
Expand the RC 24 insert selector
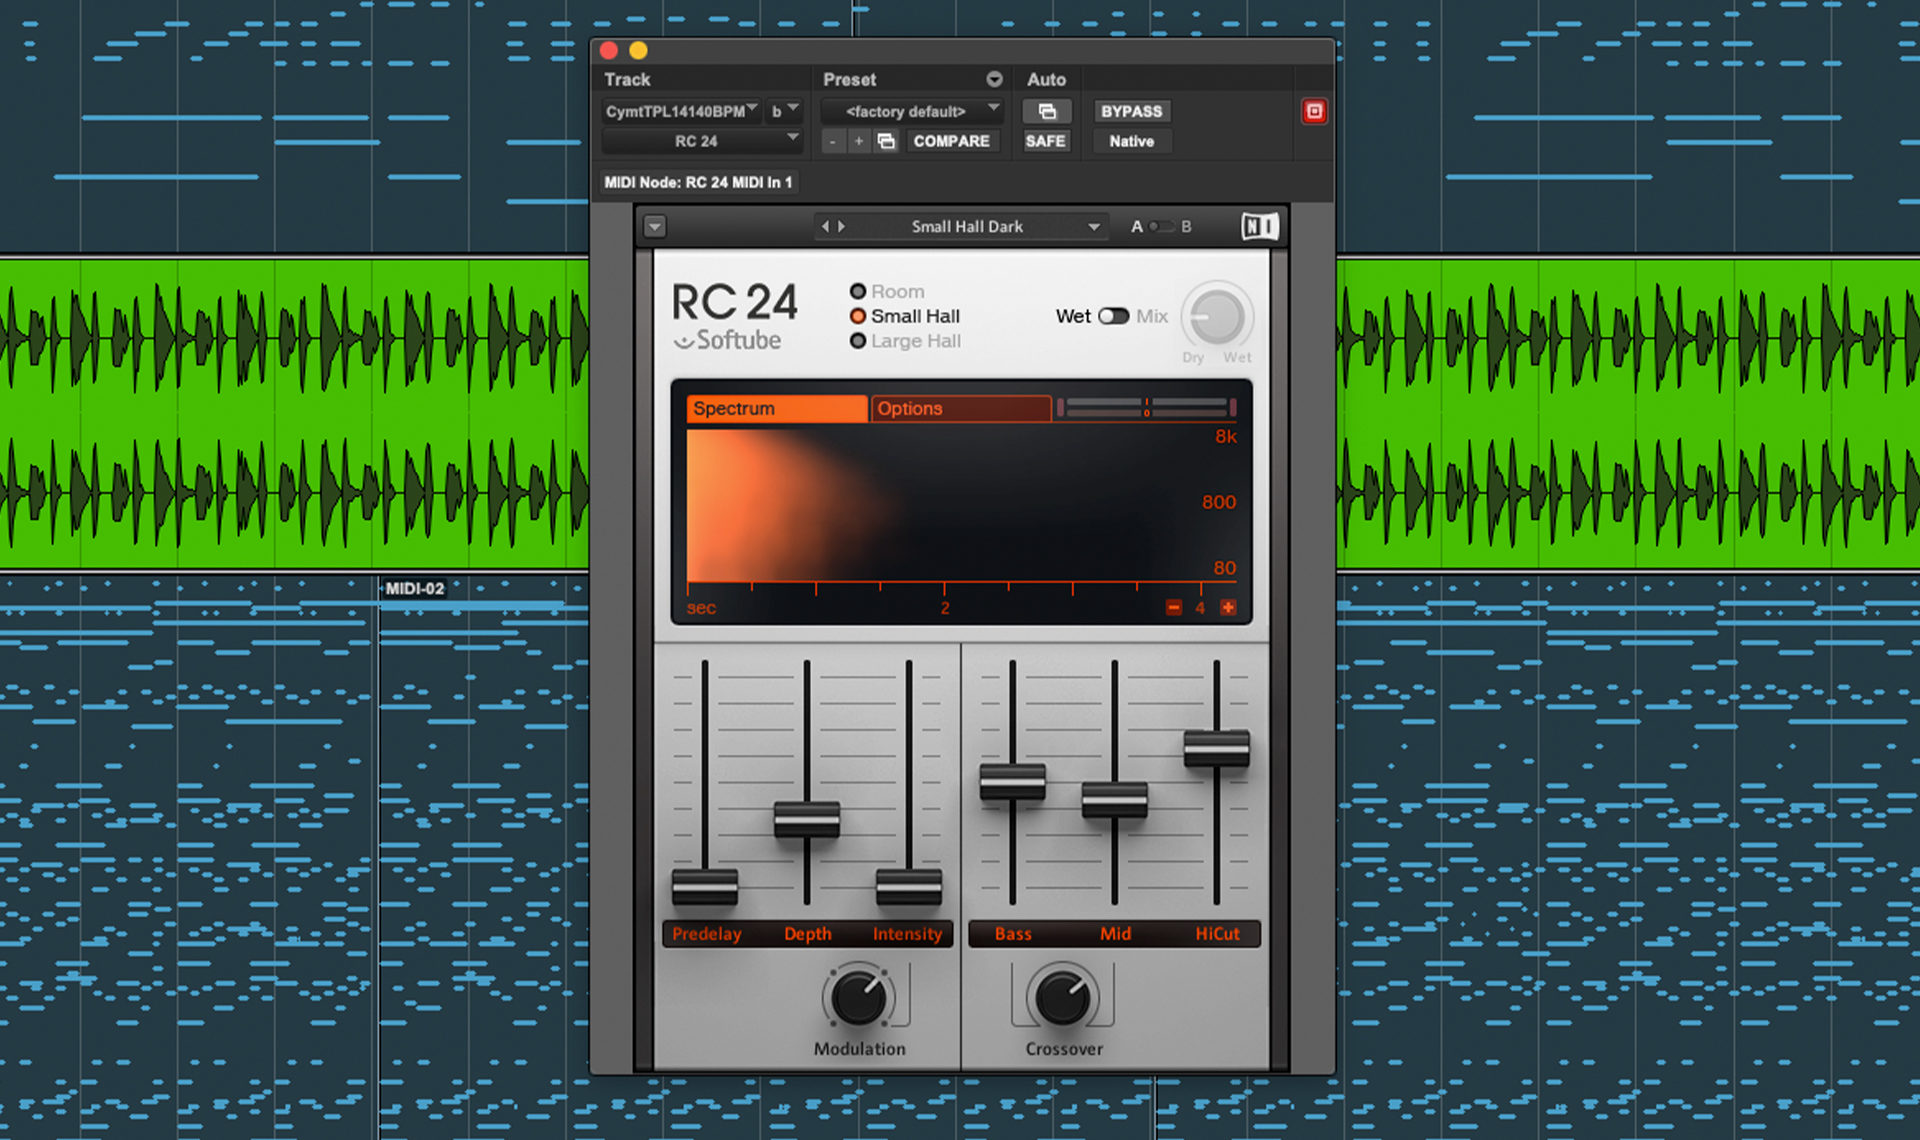pos(790,141)
